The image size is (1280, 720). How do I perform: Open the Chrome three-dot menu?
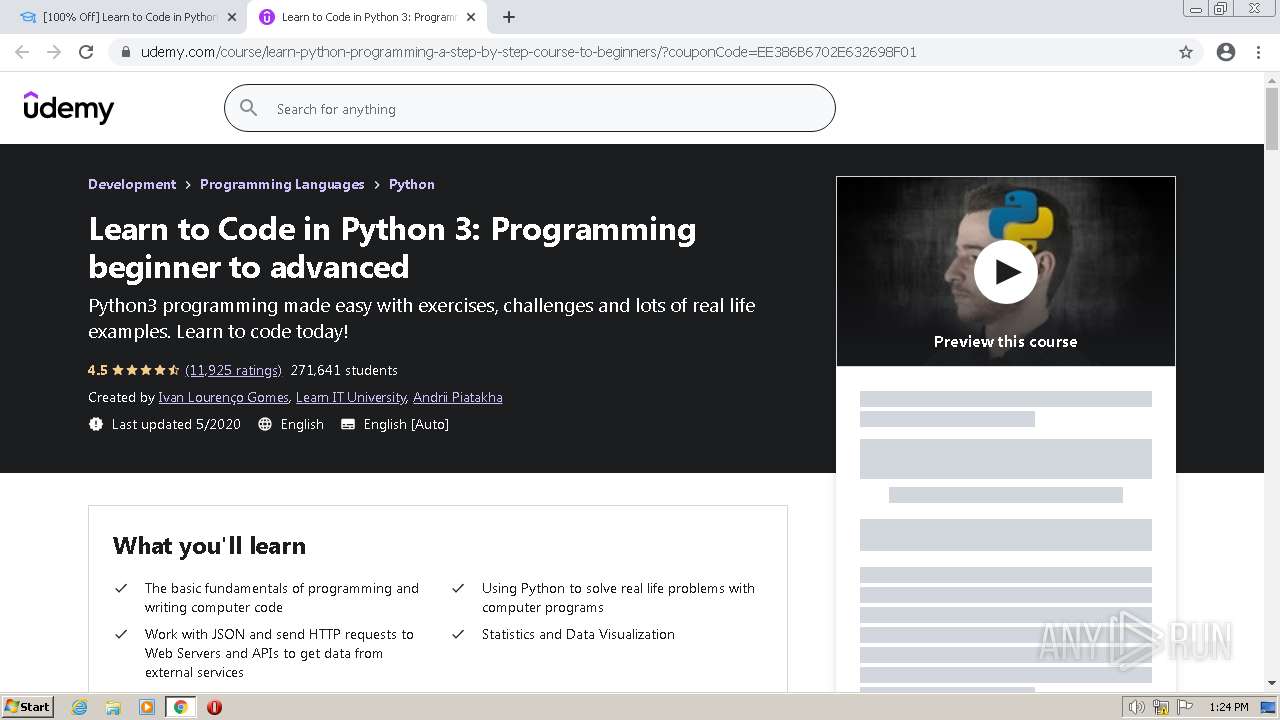[x=1258, y=52]
